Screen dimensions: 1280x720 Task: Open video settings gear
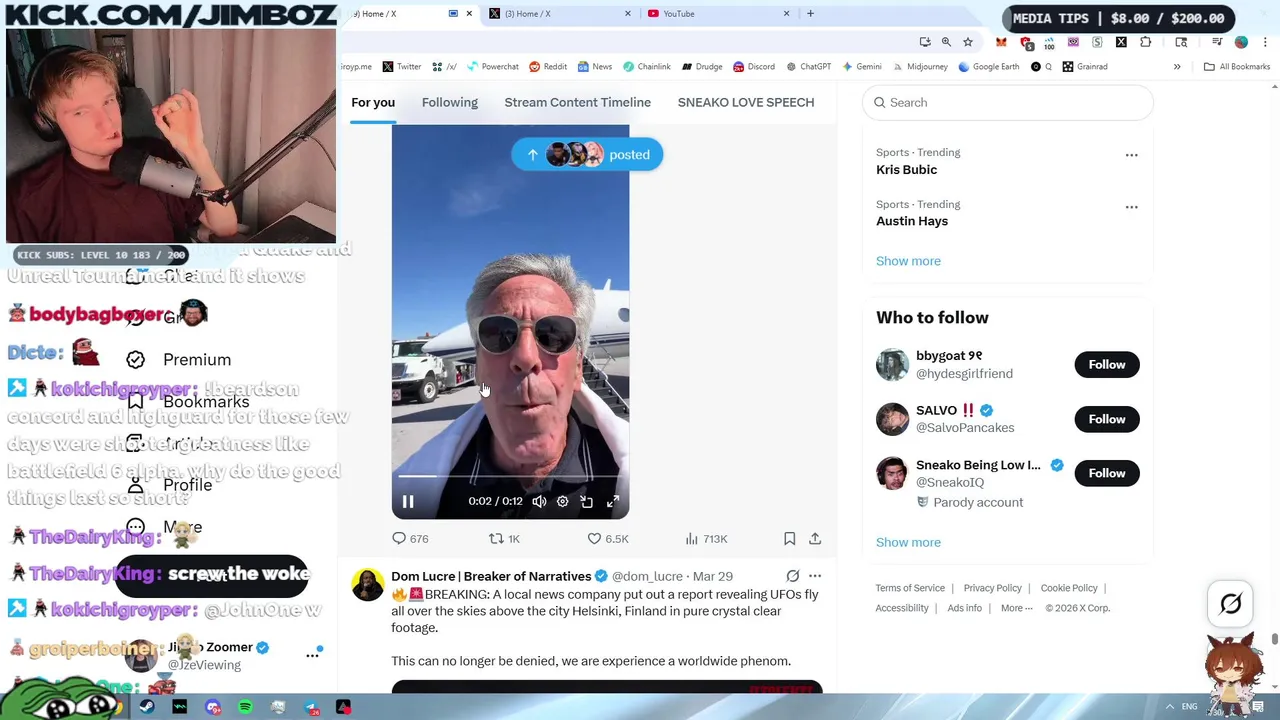(x=562, y=501)
